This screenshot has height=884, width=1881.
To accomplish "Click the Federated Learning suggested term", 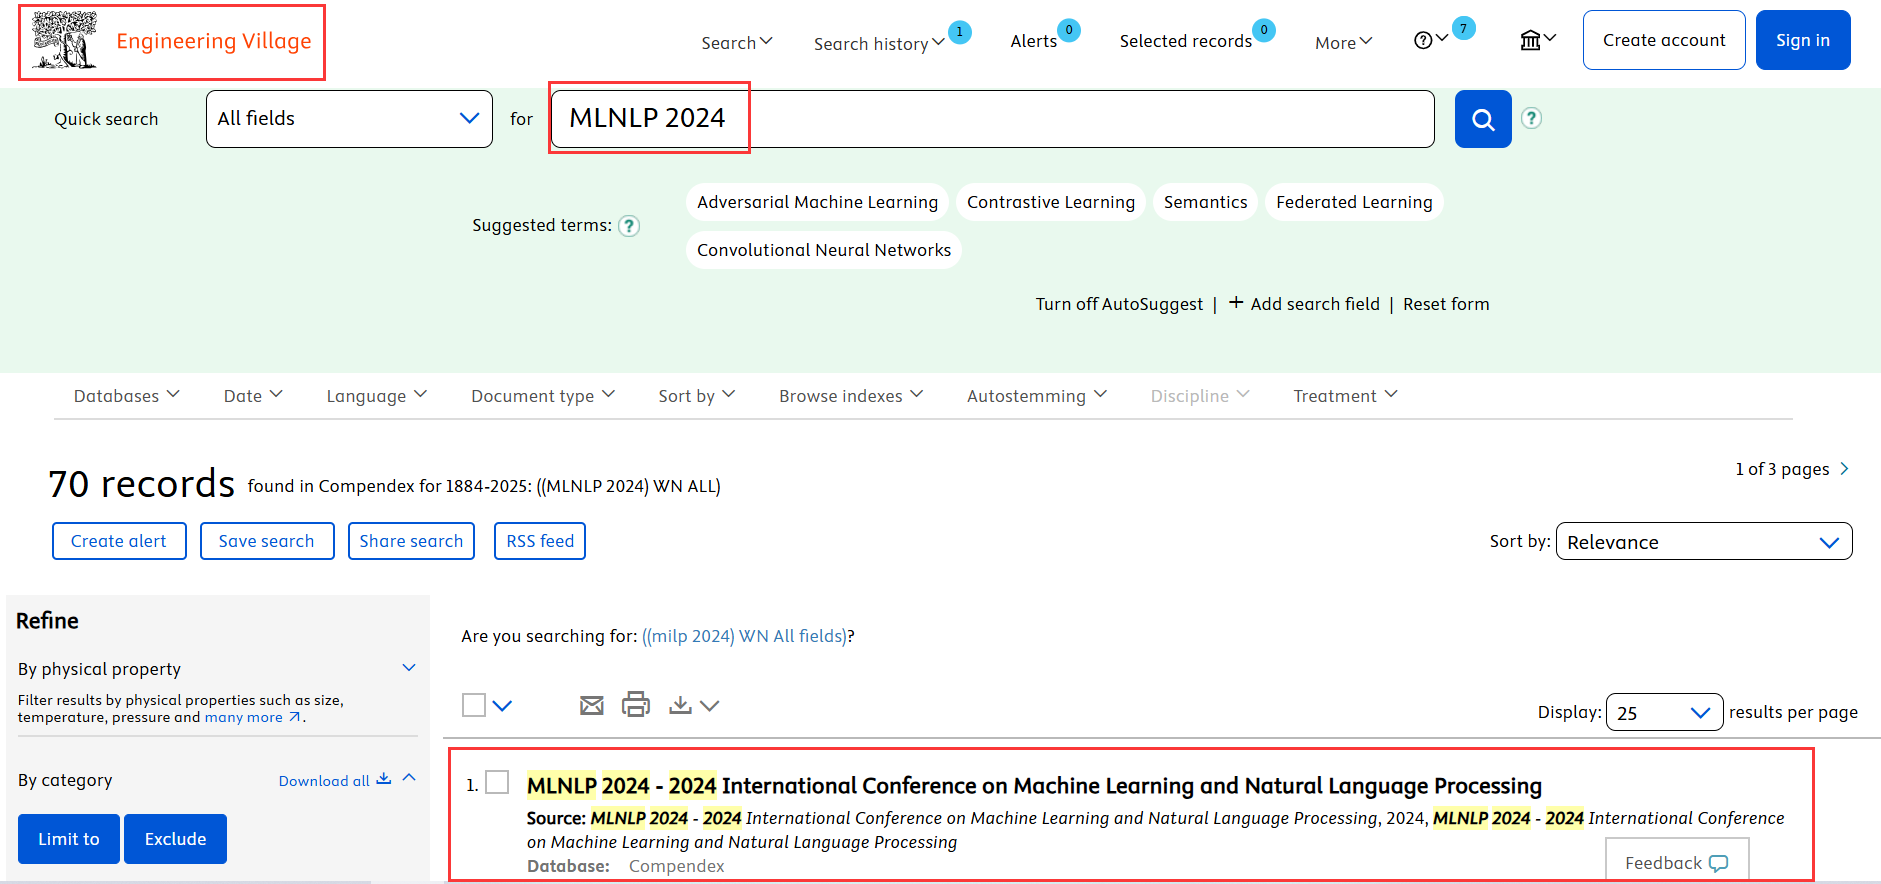I will 1353,202.
